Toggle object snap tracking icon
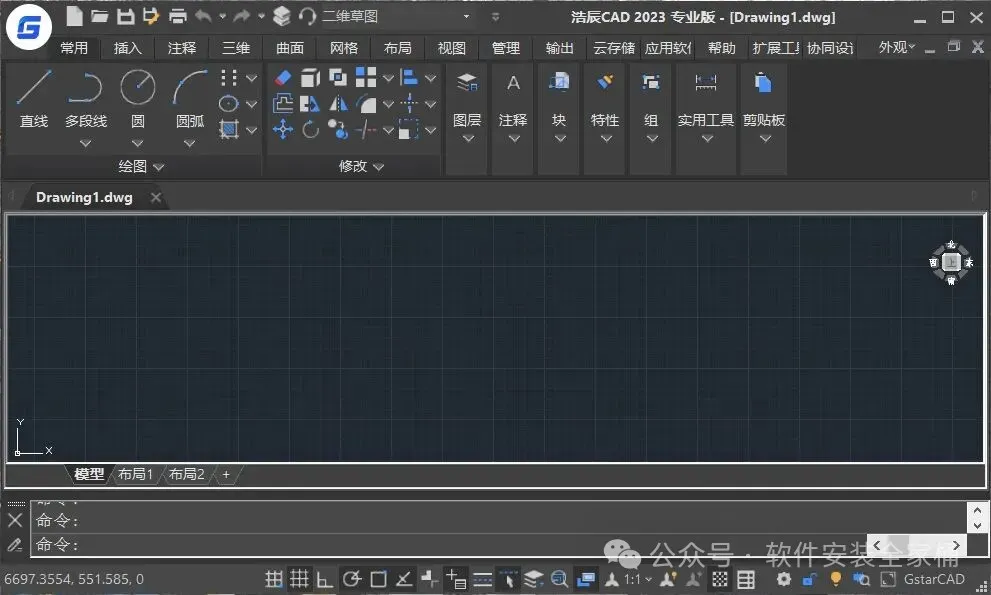 [404, 579]
